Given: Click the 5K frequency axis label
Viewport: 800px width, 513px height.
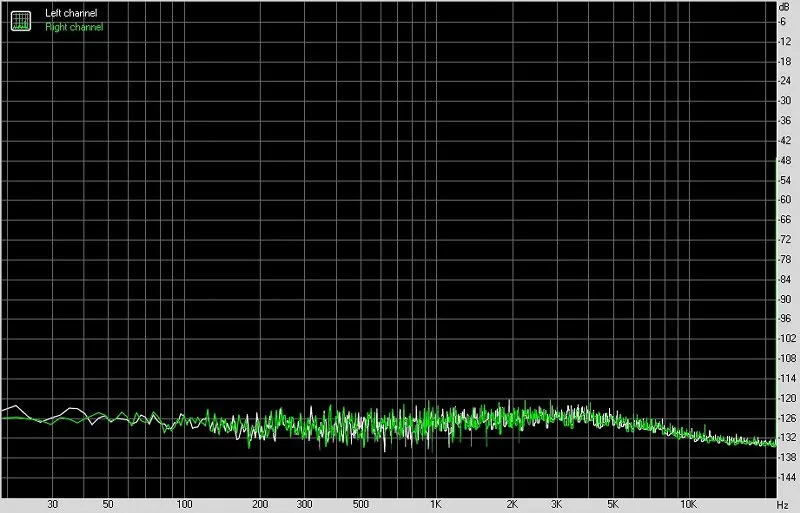Looking at the screenshot, I should 613,504.
